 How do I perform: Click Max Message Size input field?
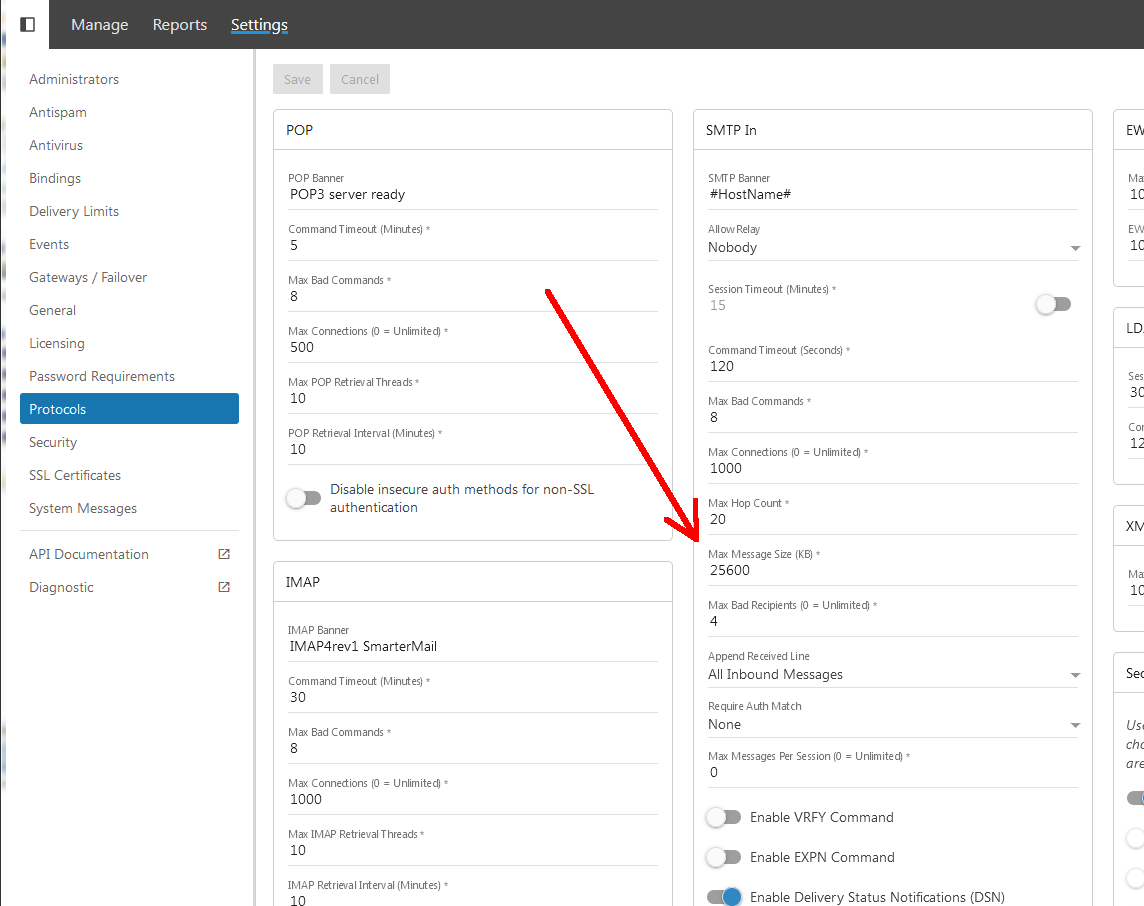pos(892,570)
